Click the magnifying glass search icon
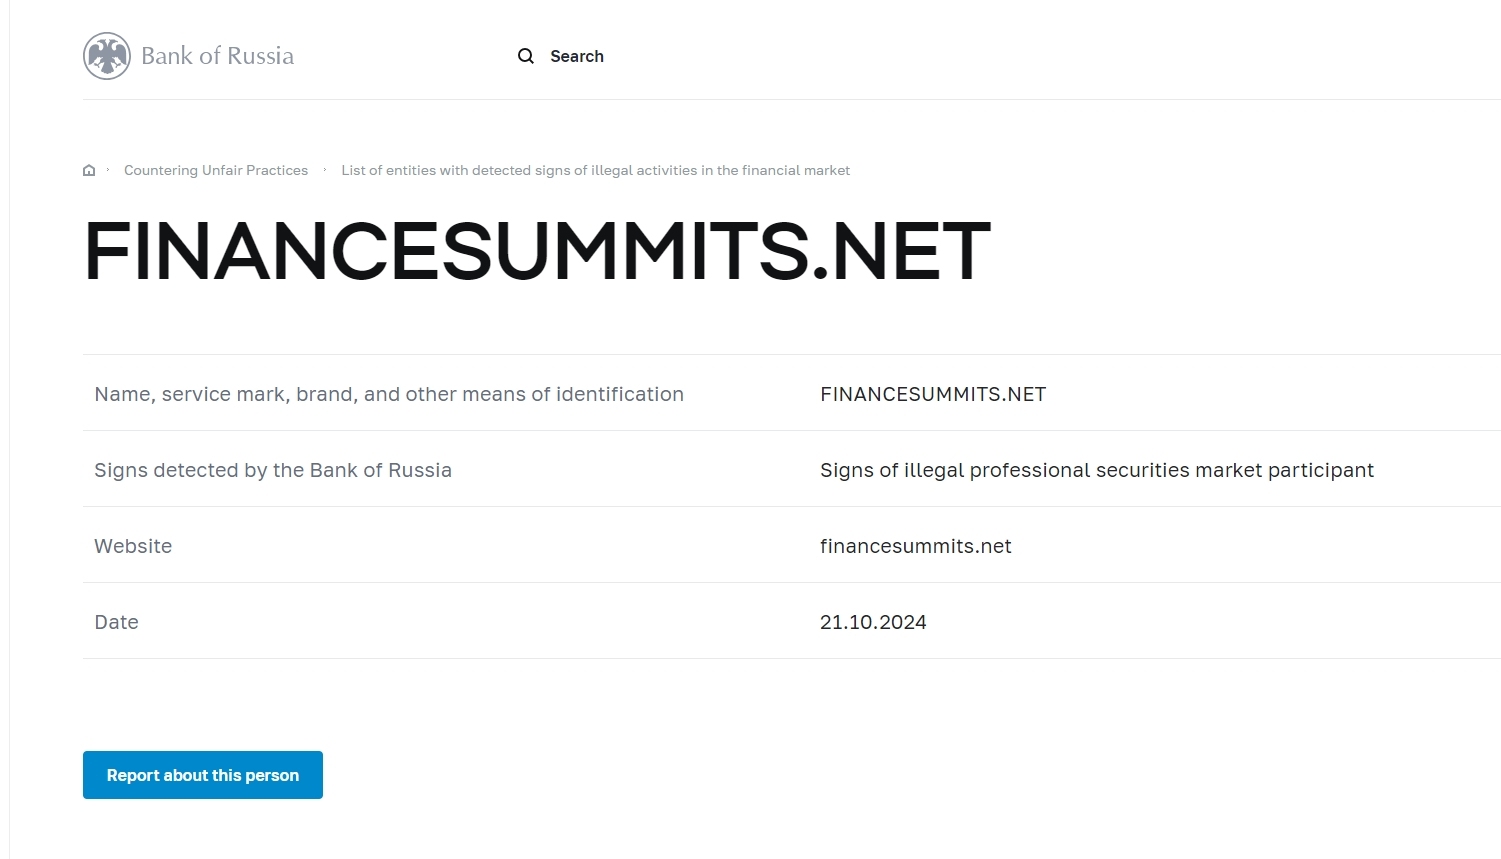The height and width of the screenshot is (859, 1501). click(x=526, y=56)
